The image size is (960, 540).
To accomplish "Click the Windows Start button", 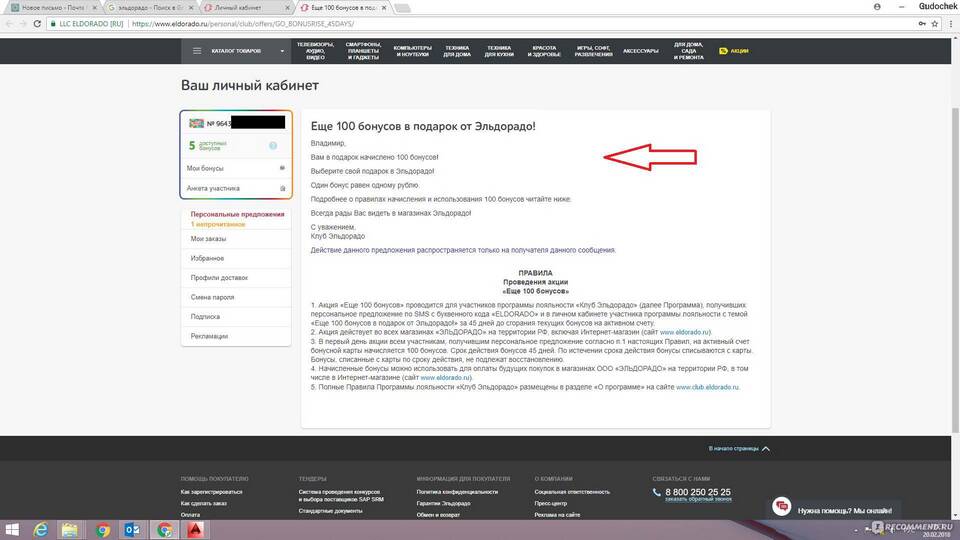I will coord(10,529).
